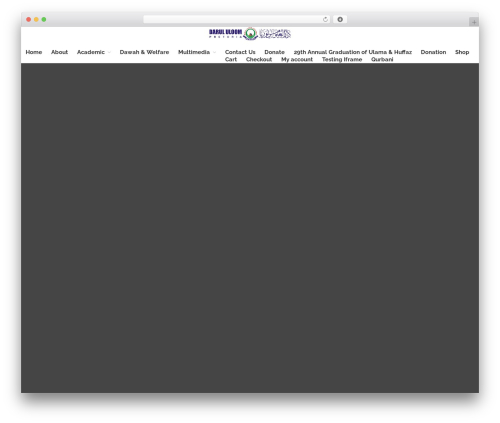Expand the Multimedia dropdown chevron
The width and height of the screenshot is (500, 423).
tap(214, 52)
